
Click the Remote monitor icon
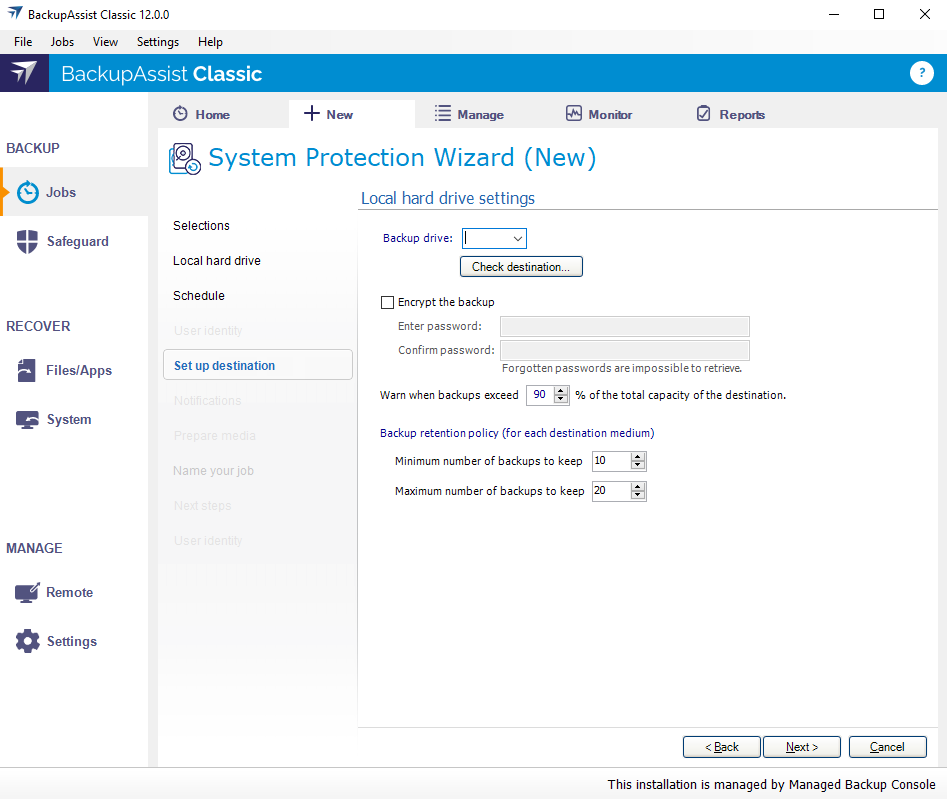[27, 592]
